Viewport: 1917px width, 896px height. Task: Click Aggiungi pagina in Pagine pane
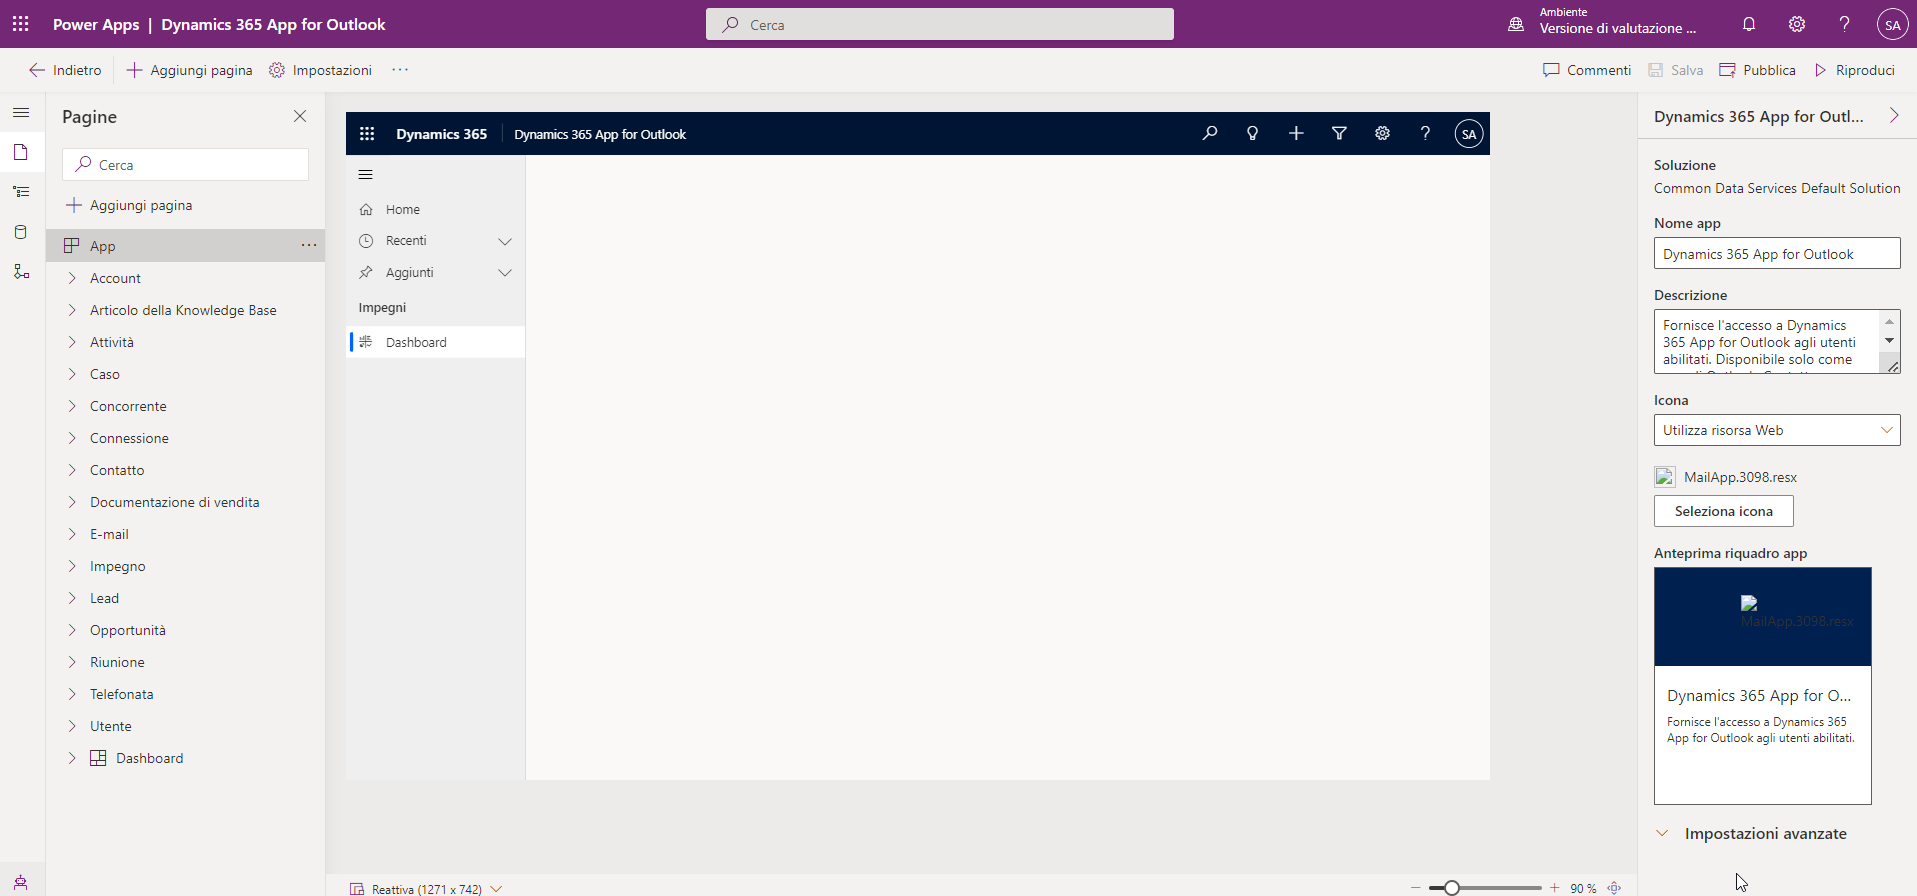coord(129,205)
